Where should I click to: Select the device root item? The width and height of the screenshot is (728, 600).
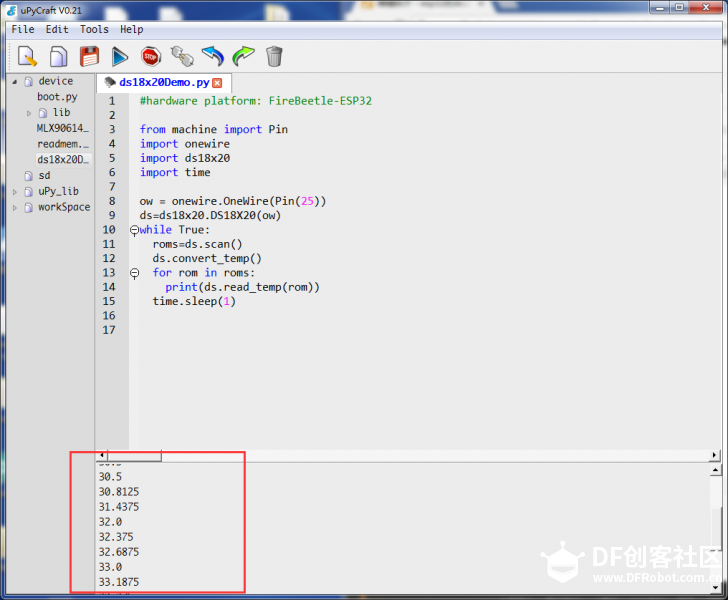point(56,81)
